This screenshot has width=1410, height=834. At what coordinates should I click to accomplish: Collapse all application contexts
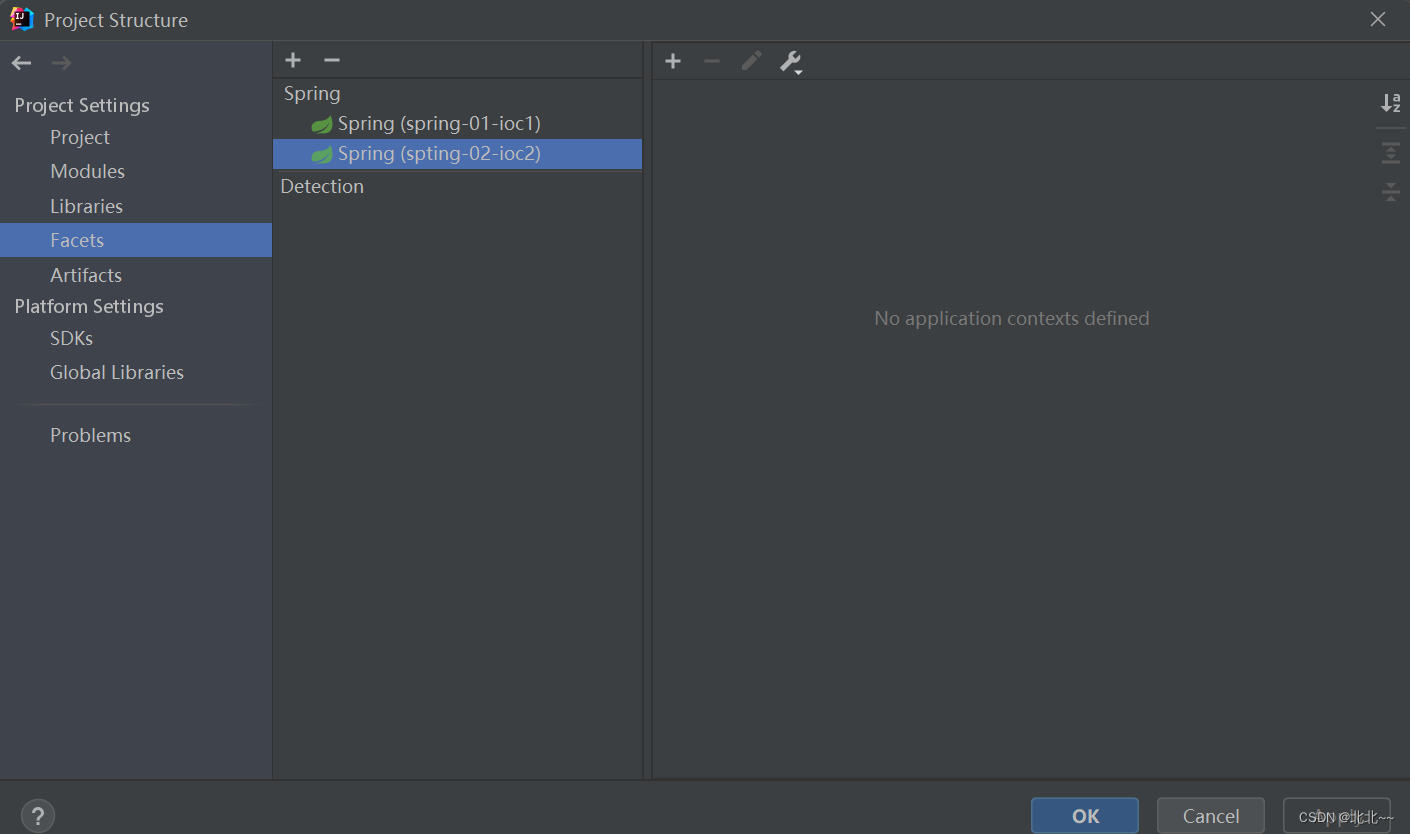[1391, 191]
